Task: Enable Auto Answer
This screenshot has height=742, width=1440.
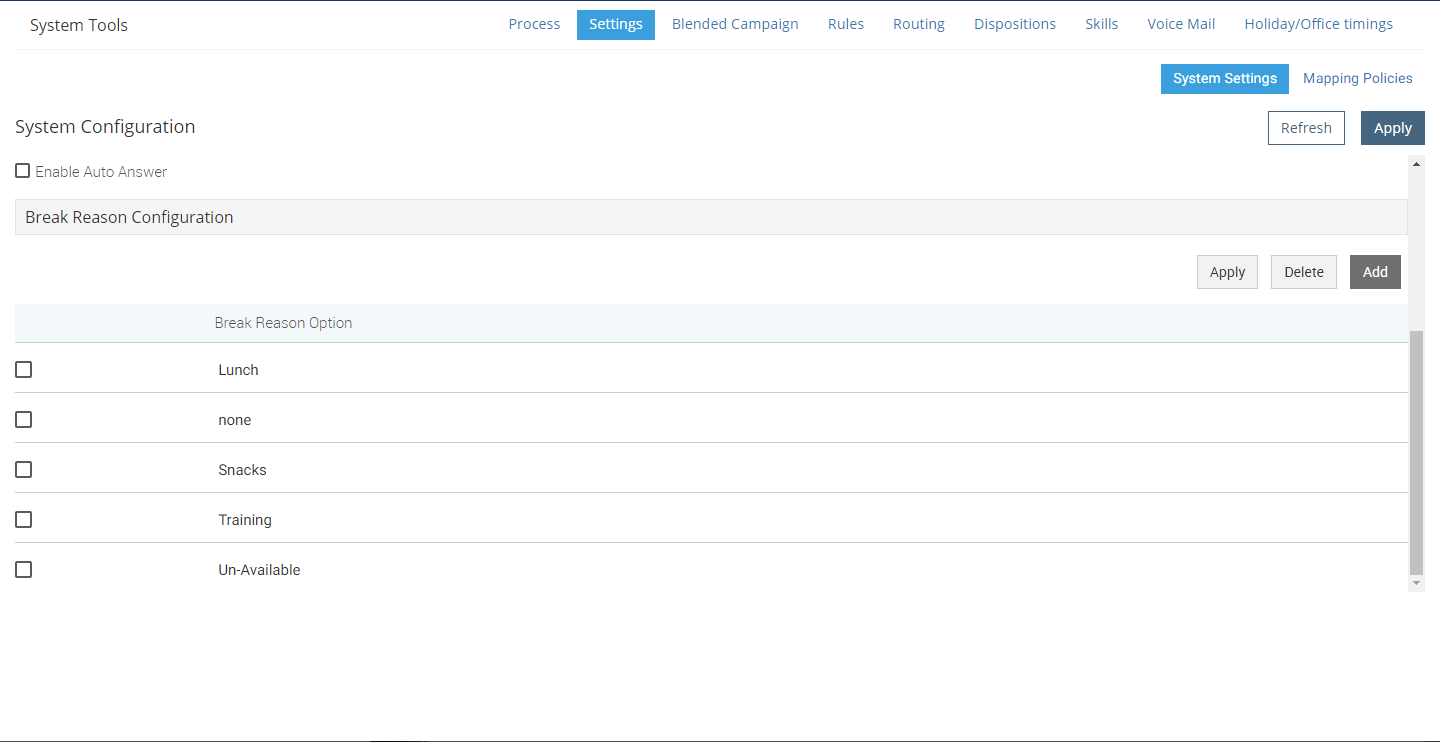Action: pyautogui.click(x=22, y=170)
